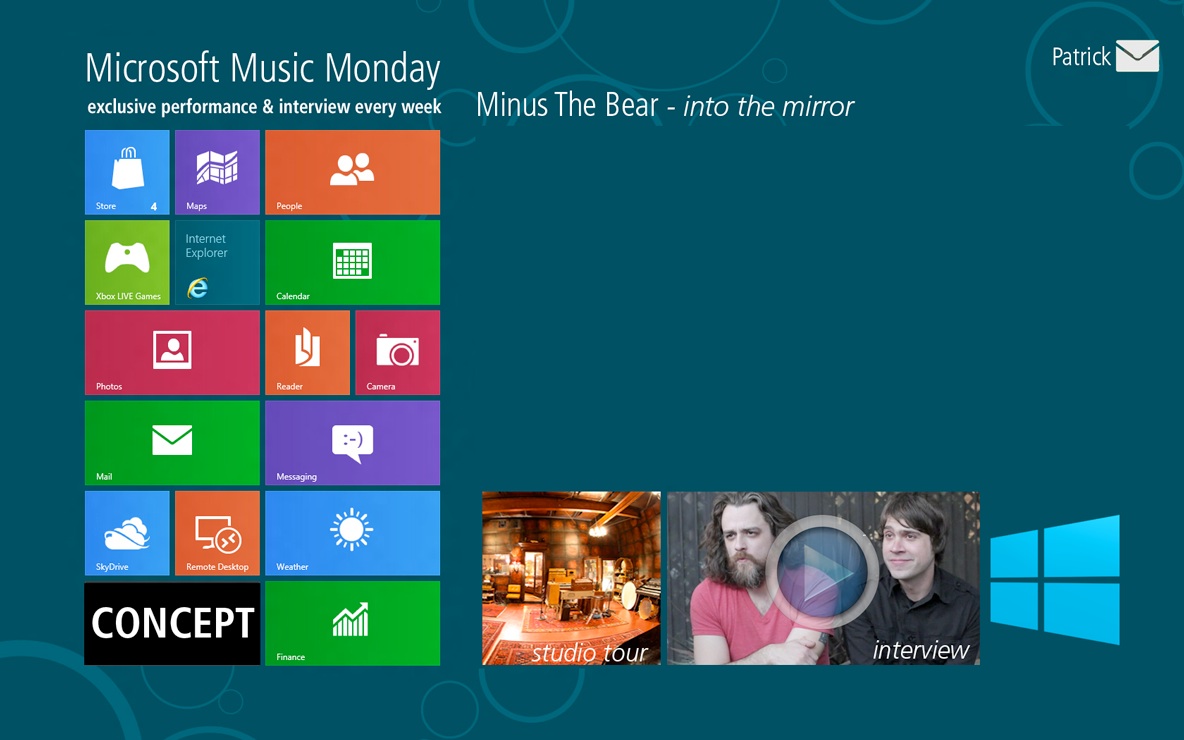
Task: Open the Photos tile
Action: [172, 352]
